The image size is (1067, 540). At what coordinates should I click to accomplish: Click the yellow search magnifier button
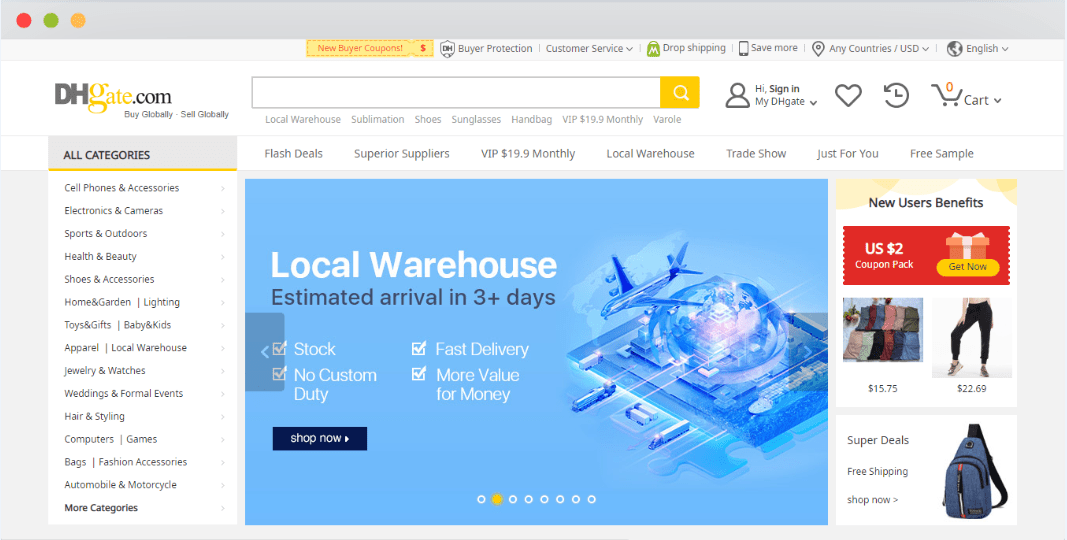679,92
